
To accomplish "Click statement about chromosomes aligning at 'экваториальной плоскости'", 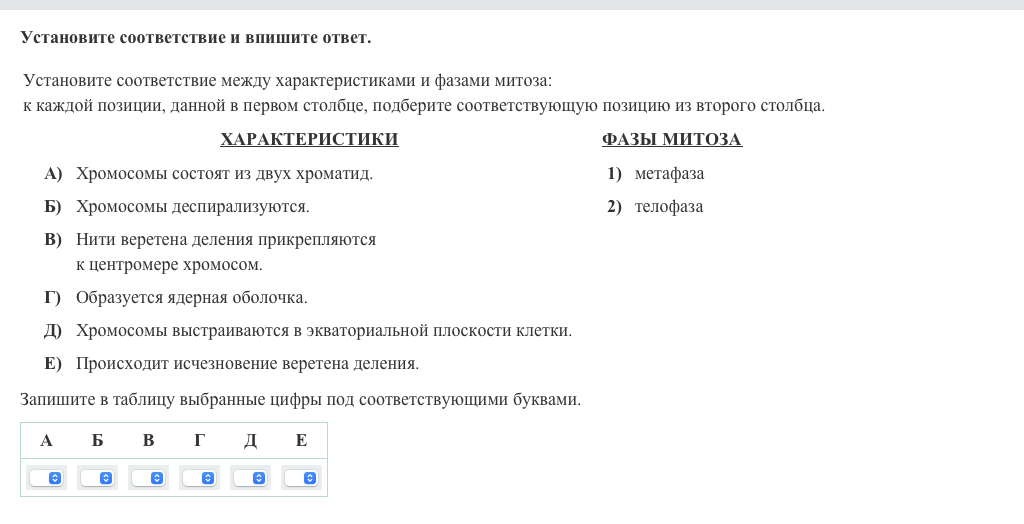I will click(324, 331).
